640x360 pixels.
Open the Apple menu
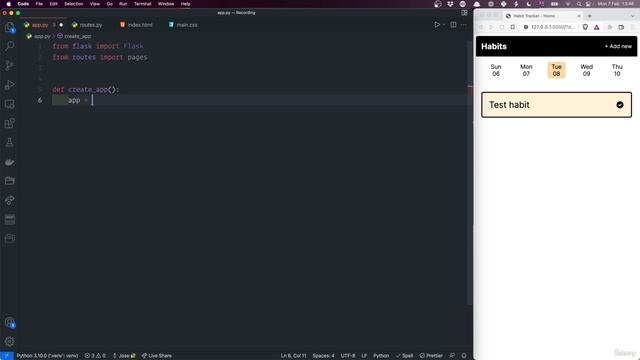[9, 4]
